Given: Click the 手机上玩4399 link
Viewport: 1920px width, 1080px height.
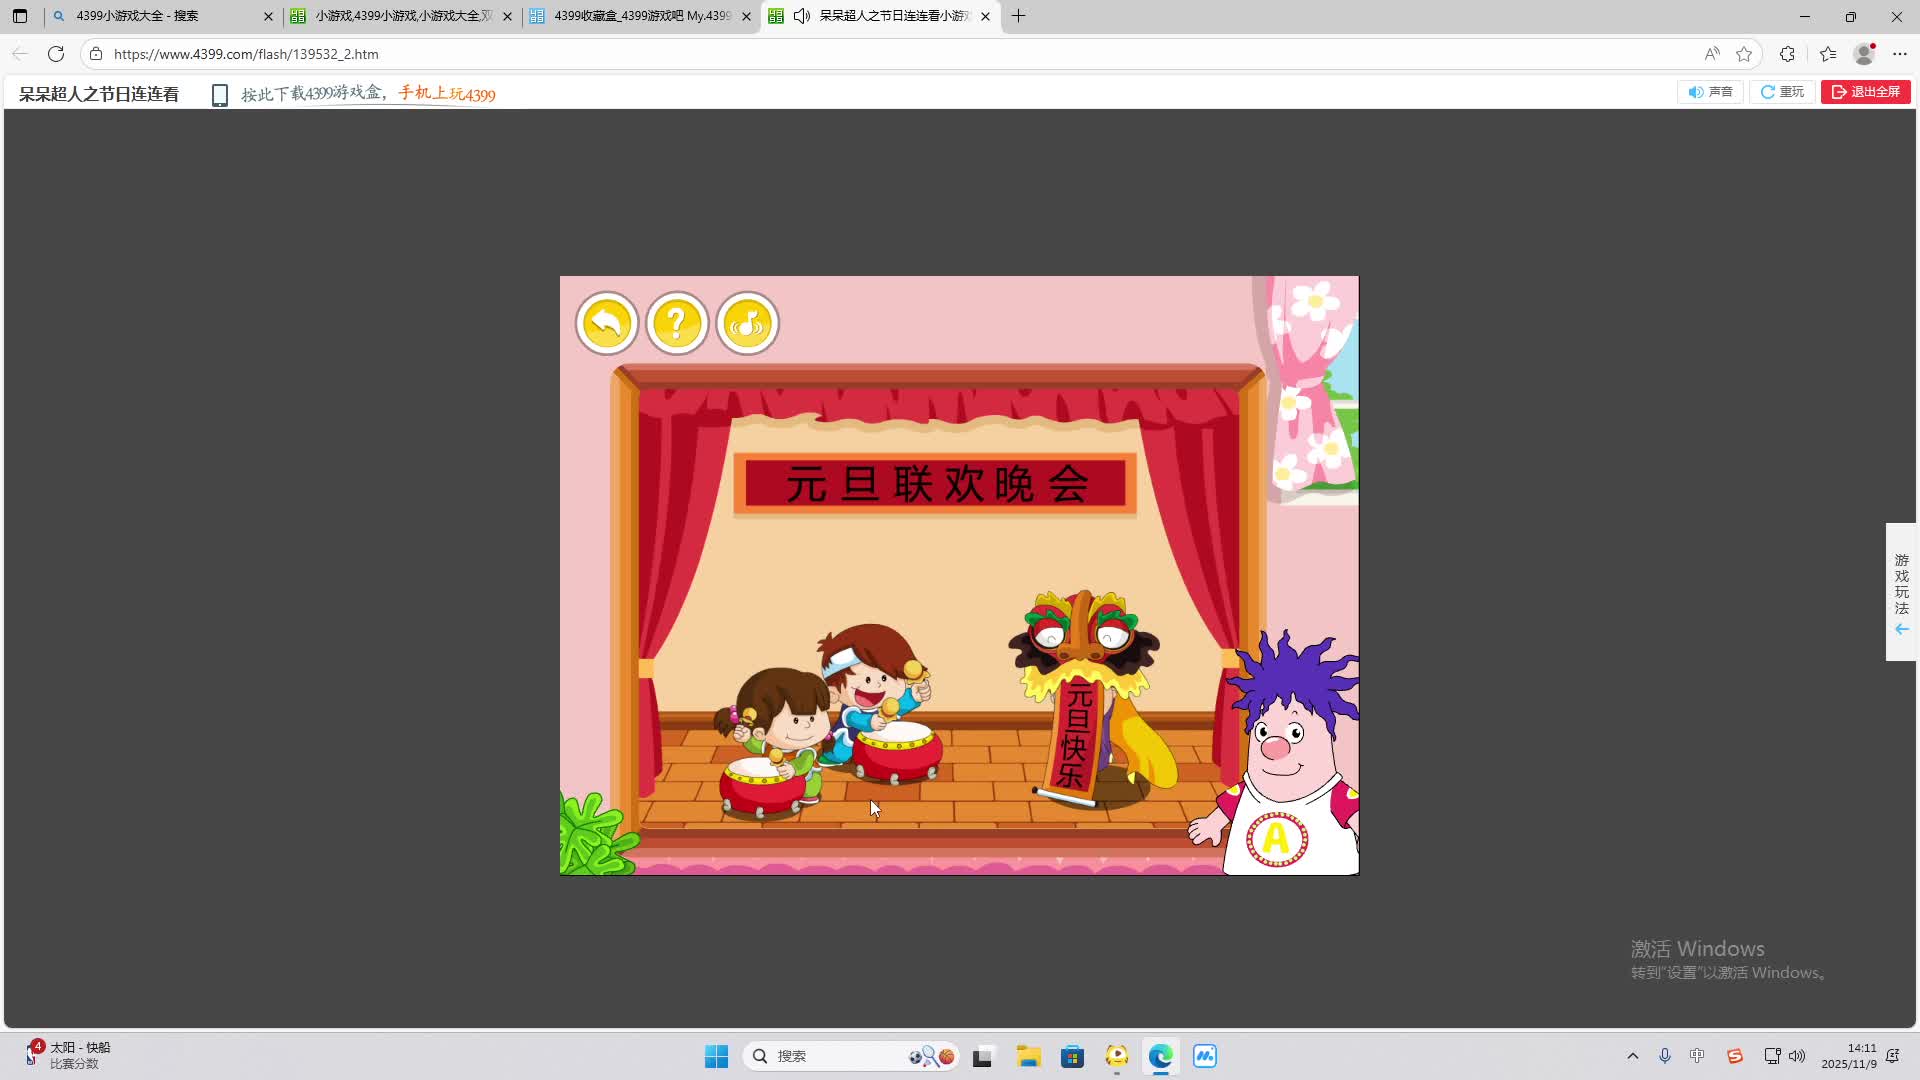Looking at the screenshot, I should [447, 94].
